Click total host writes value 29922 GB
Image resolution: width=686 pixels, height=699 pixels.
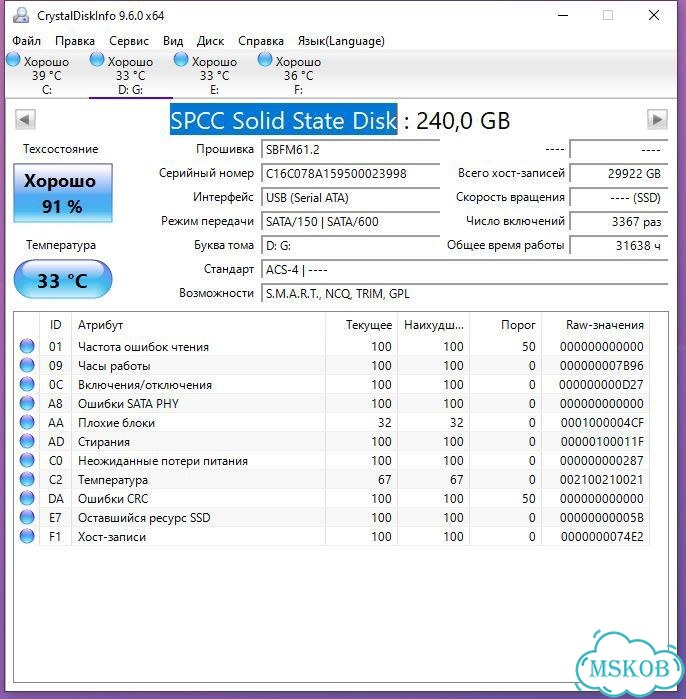coord(618,174)
